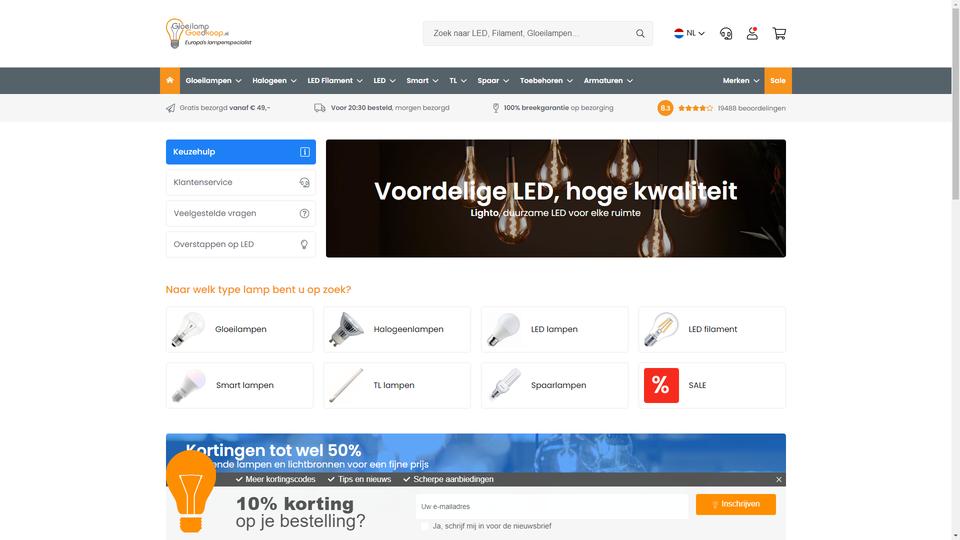
Task: Click the Inschrijven button
Action: pyautogui.click(x=735, y=504)
